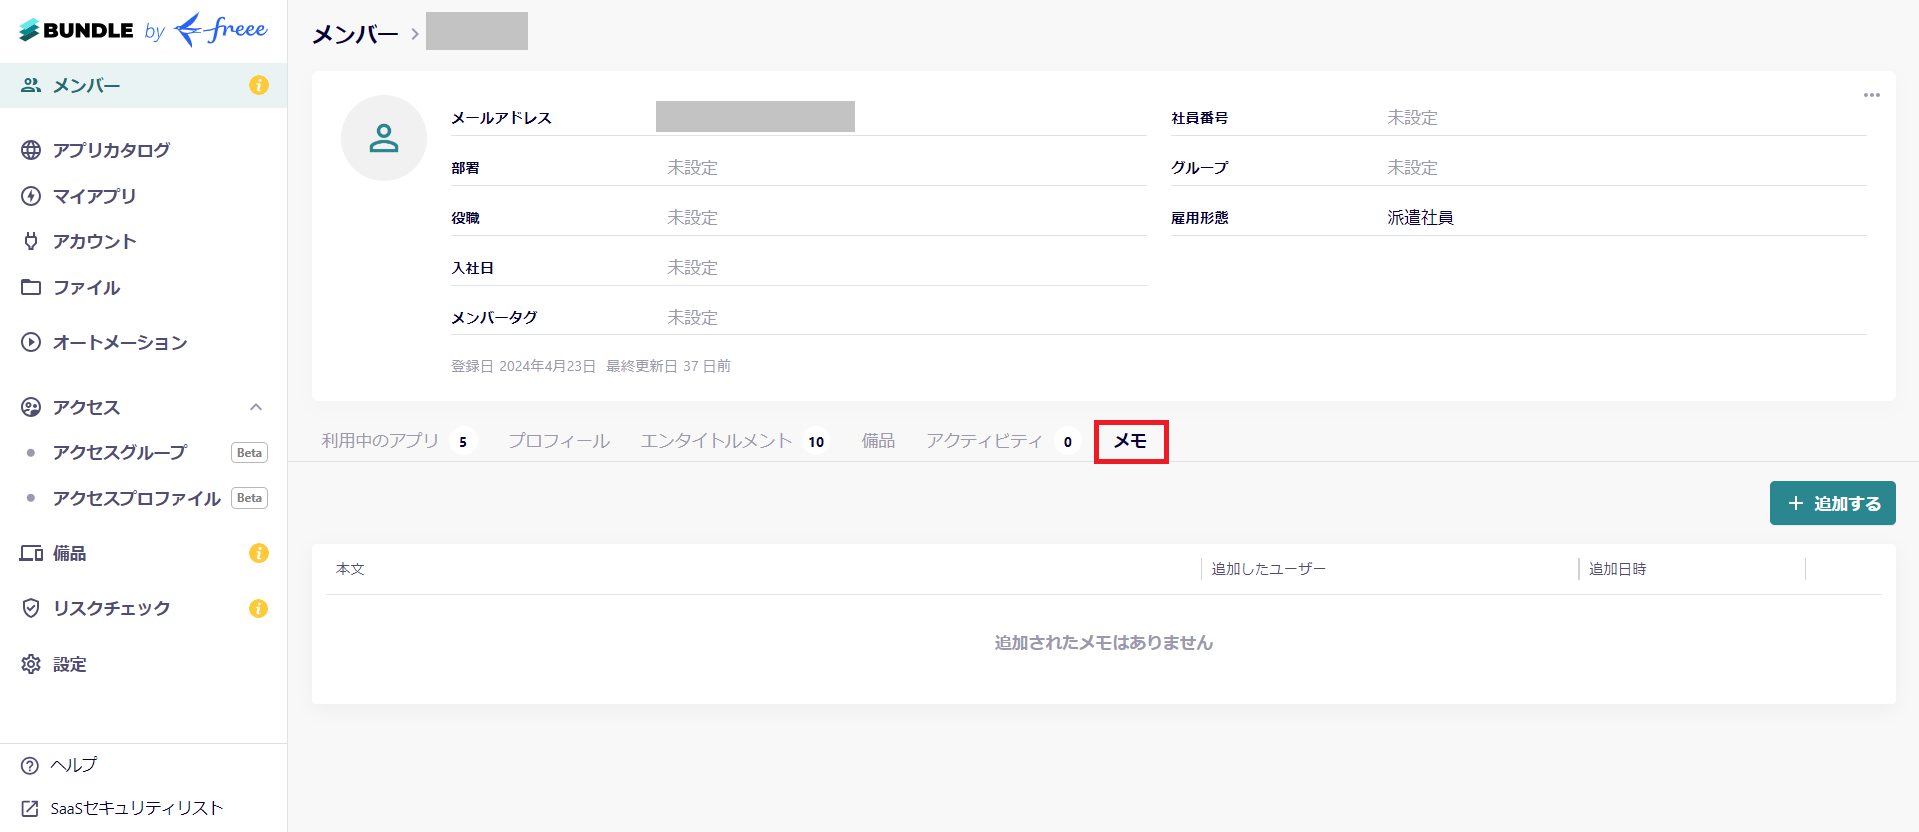Click the 追加したユーザー column header

[x=1269, y=569]
